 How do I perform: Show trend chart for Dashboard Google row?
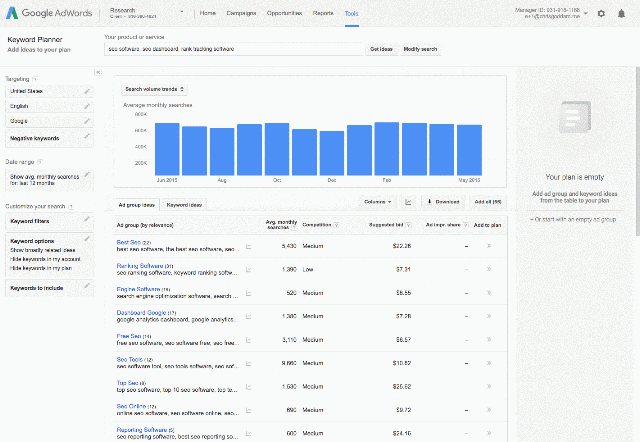coord(249,316)
